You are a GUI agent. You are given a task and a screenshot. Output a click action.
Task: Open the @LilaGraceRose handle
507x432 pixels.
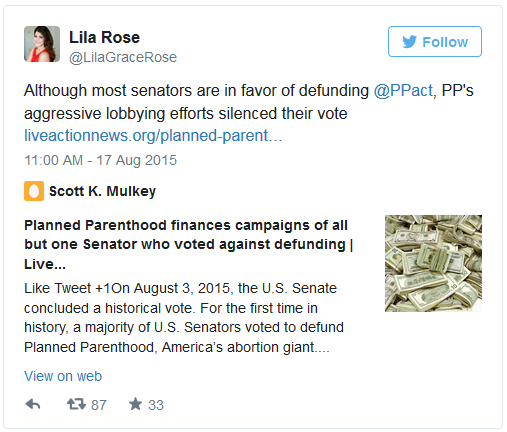123,57
